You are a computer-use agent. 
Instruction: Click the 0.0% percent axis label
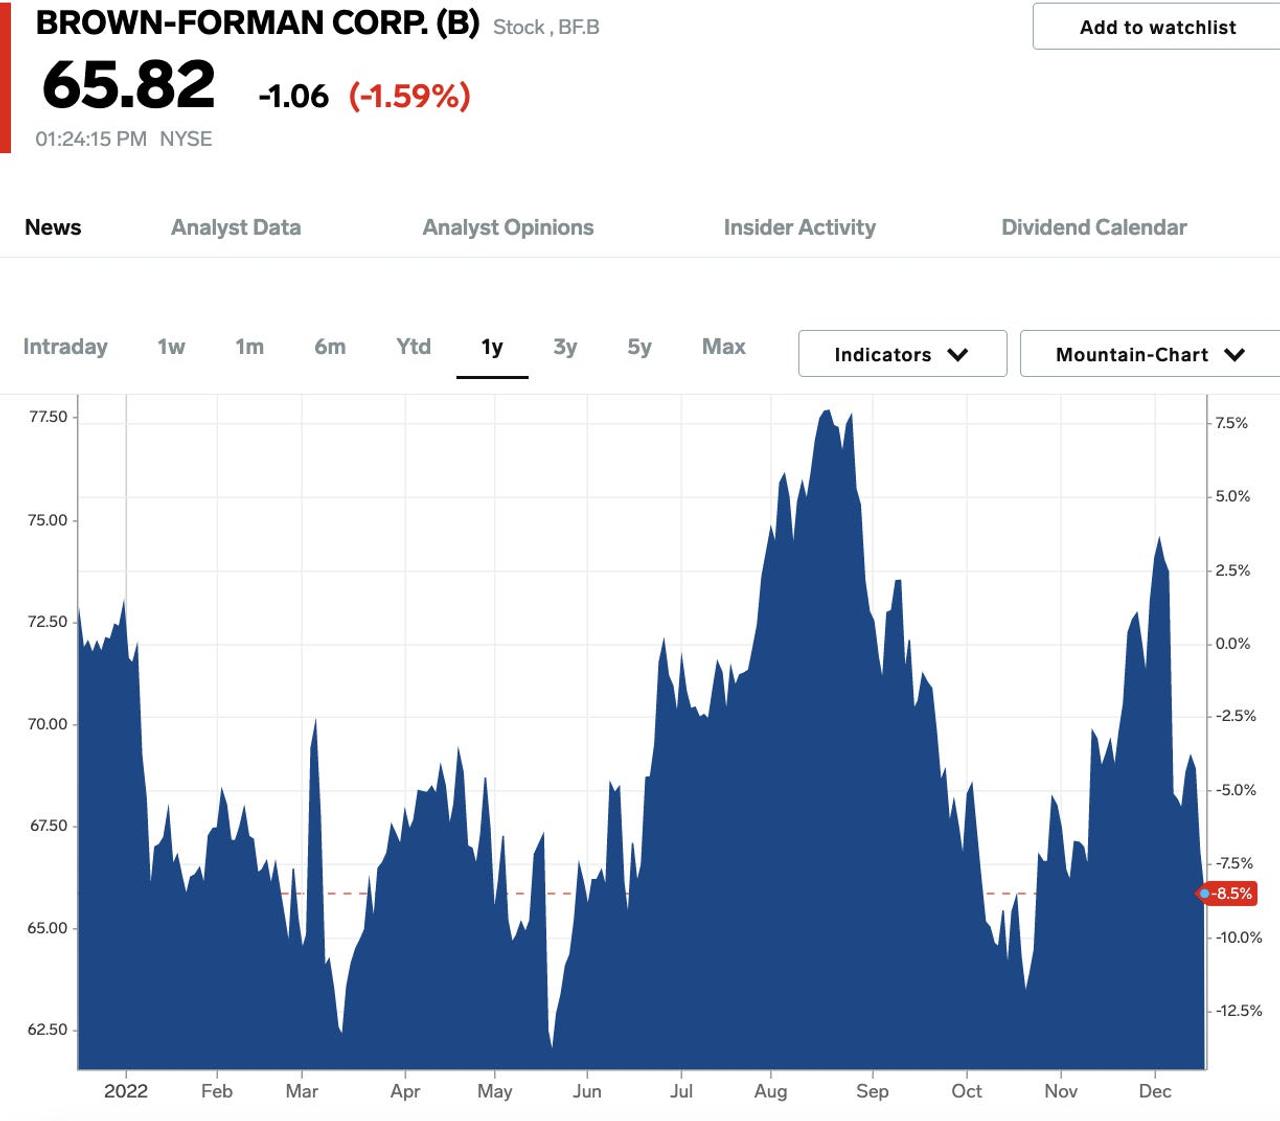(1233, 643)
